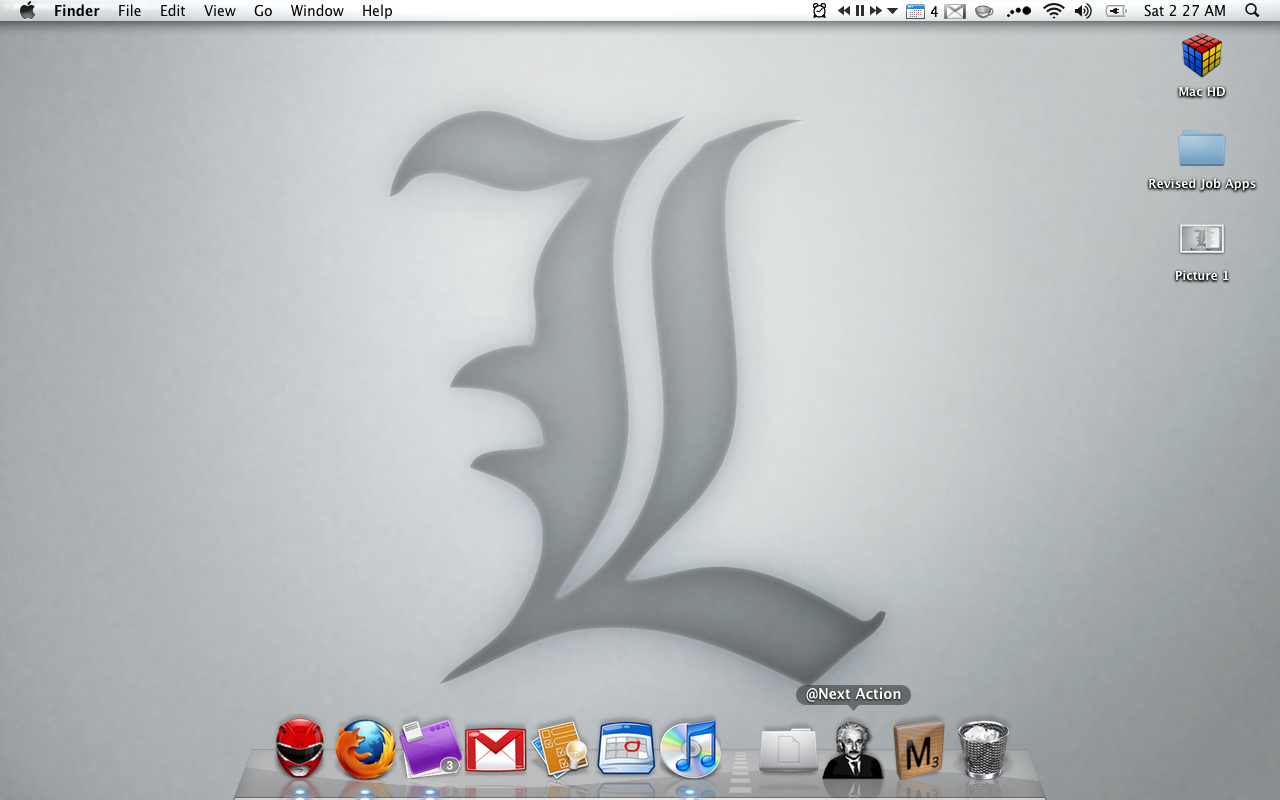Click the coffee cup menu bar icon
1280x800 pixels.
click(x=984, y=11)
